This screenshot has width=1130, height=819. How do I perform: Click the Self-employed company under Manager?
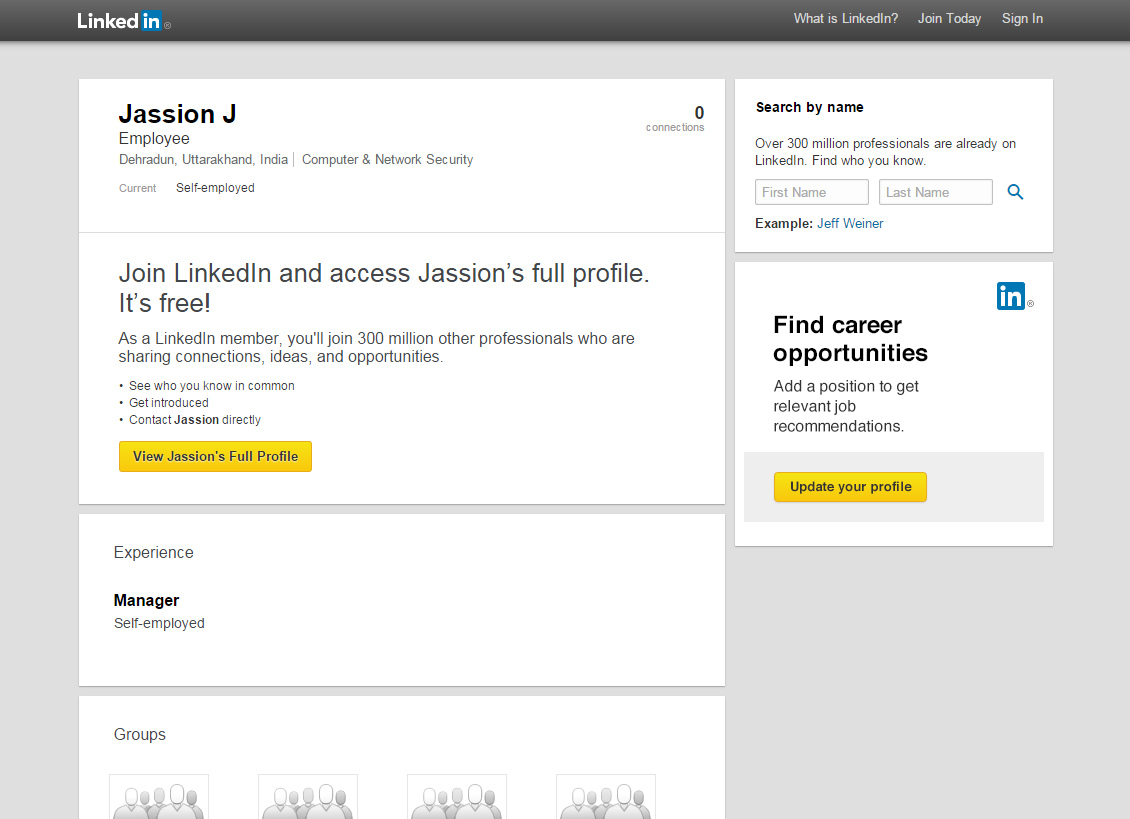click(159, 623)
